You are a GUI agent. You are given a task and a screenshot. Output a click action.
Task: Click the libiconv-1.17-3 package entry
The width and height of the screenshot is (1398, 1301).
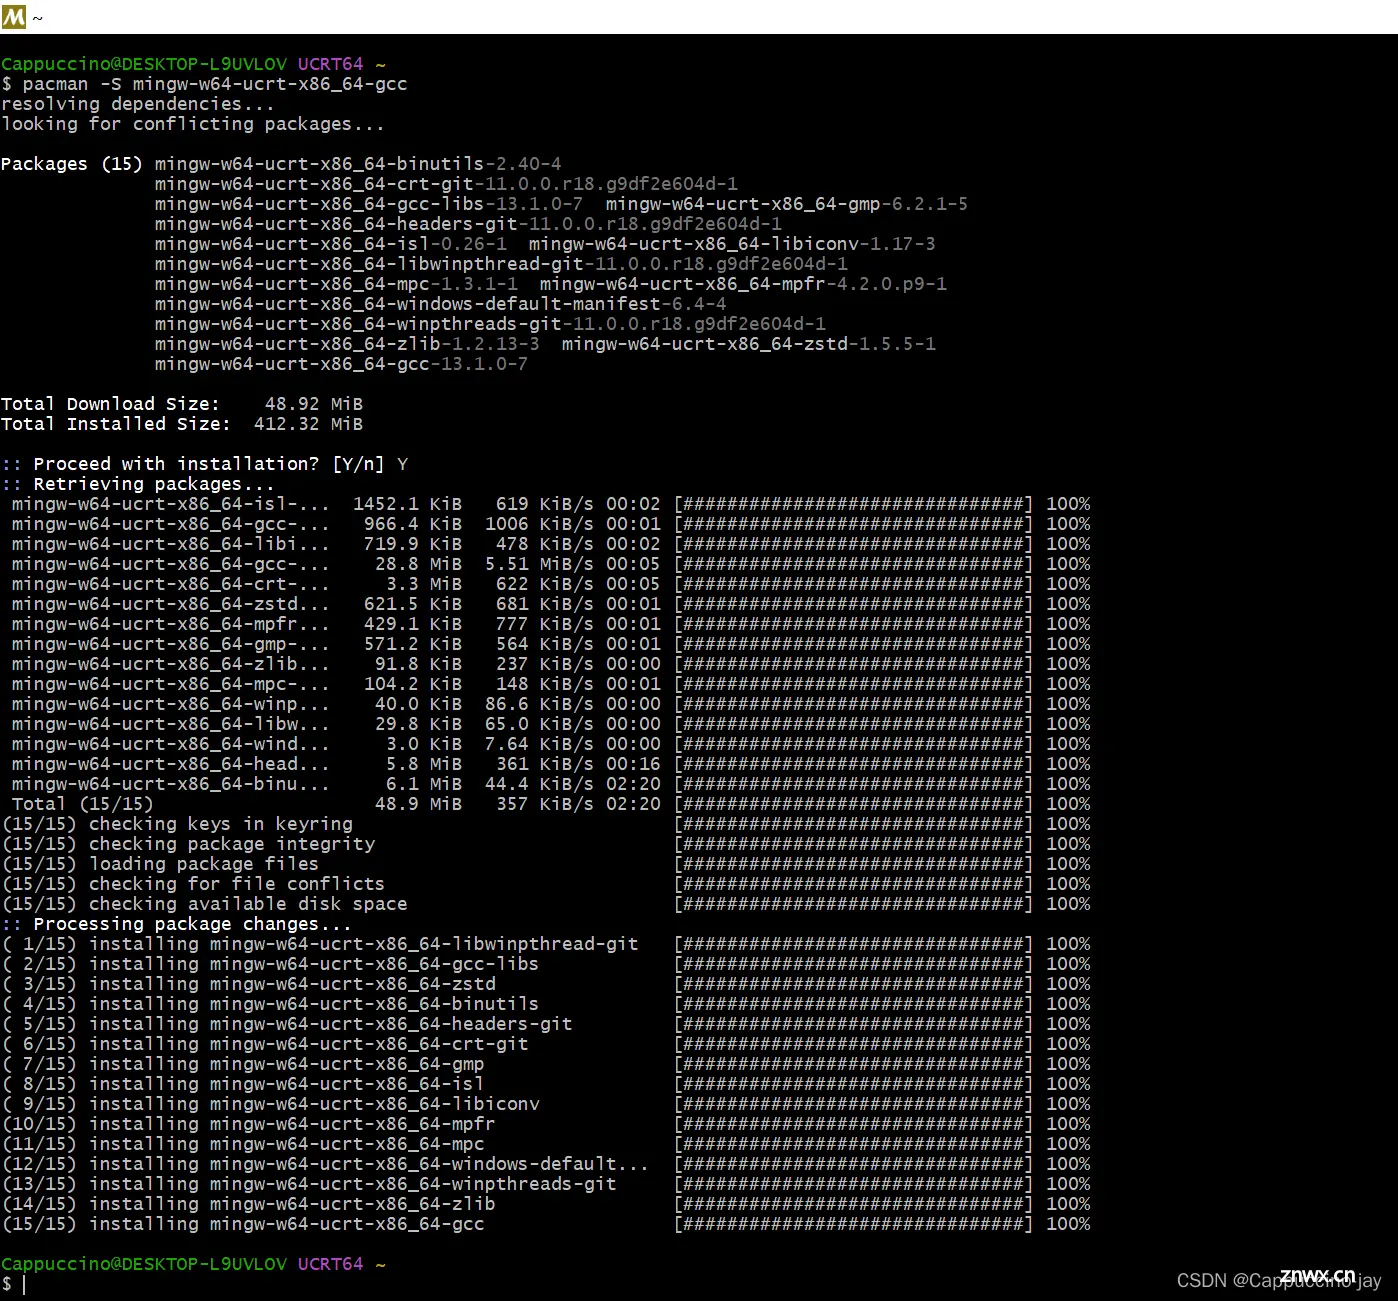click(732, 244)
